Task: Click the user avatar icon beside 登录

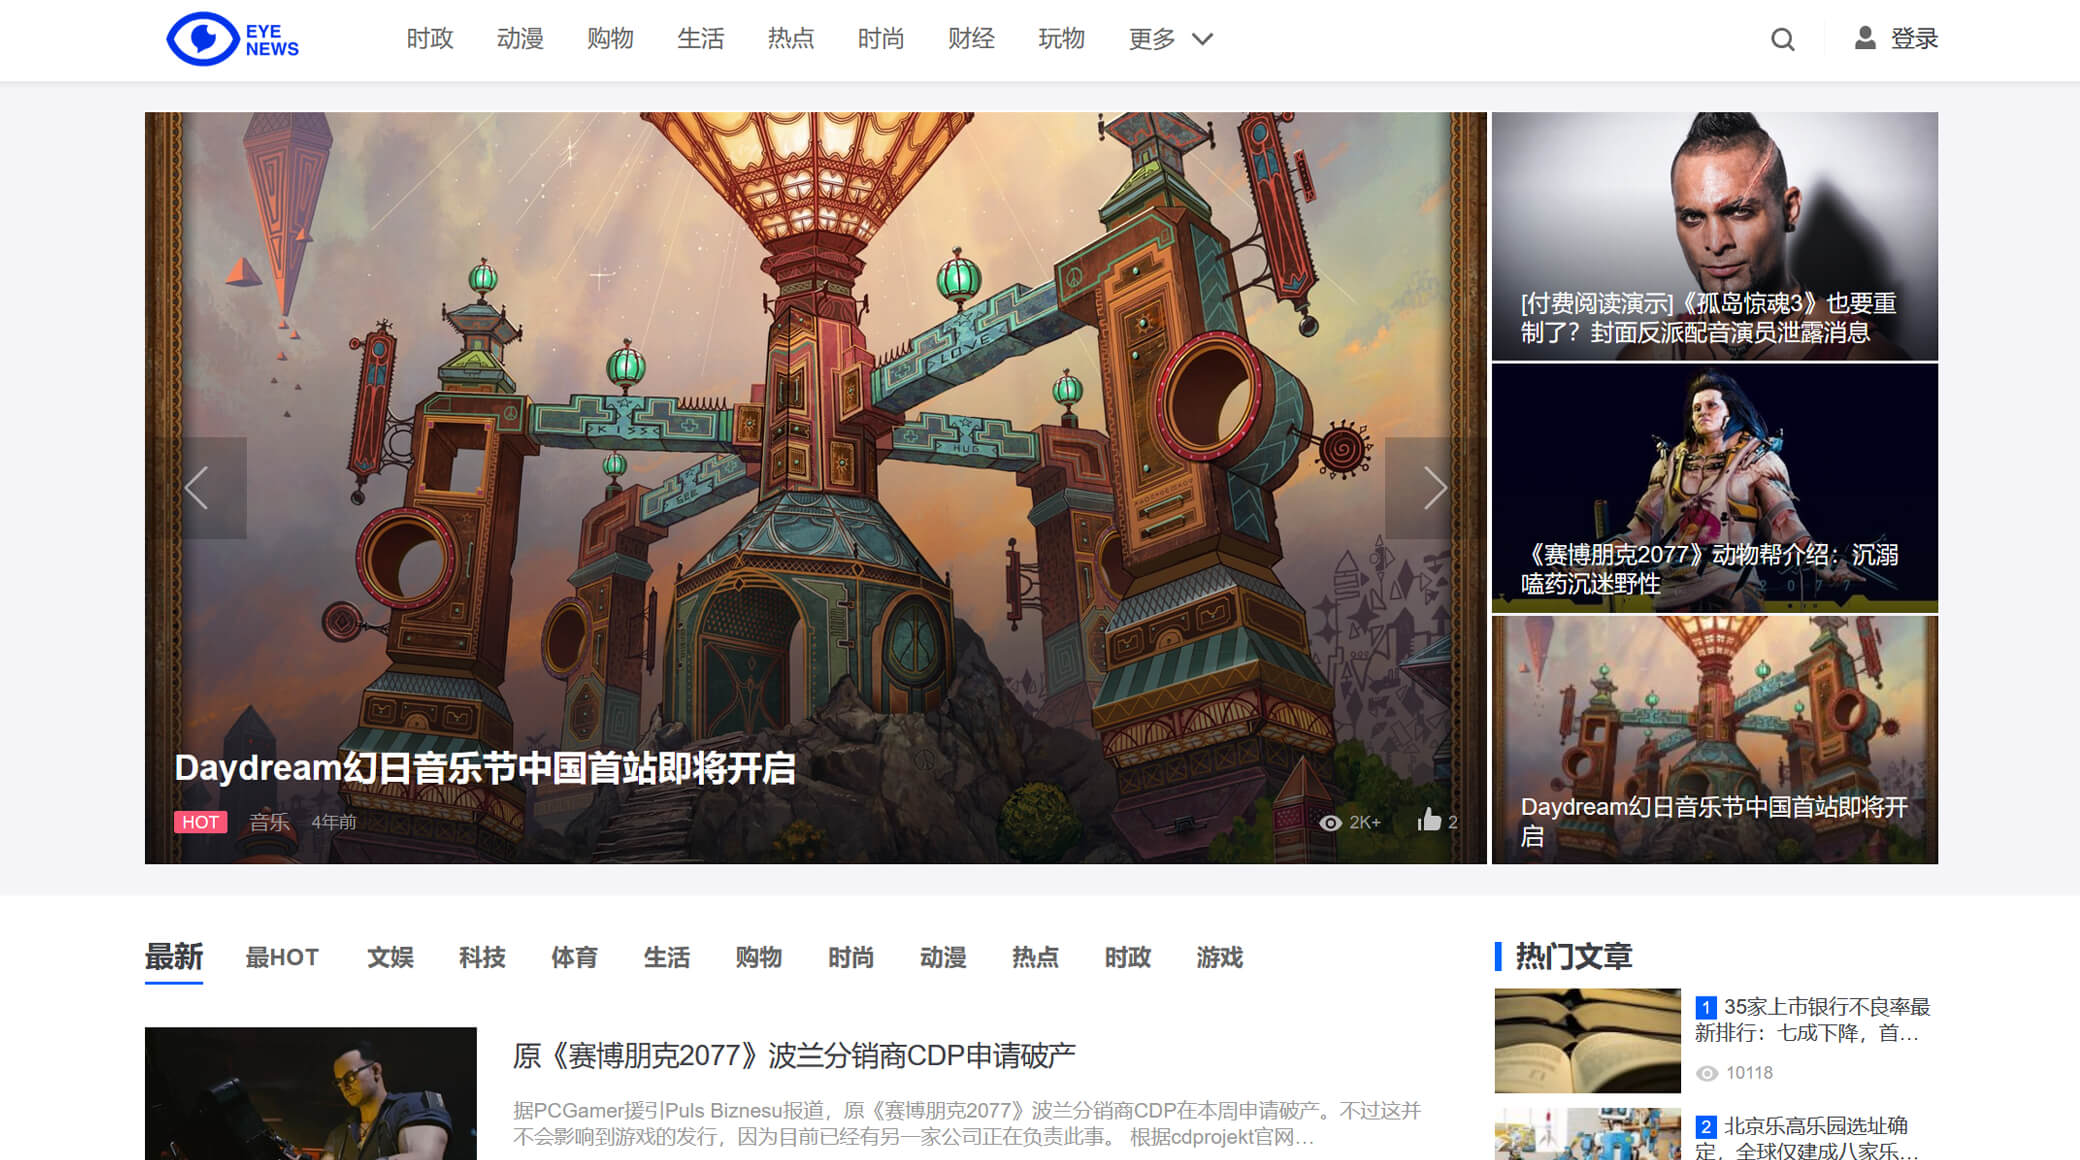Action: tap(1864, 38)
